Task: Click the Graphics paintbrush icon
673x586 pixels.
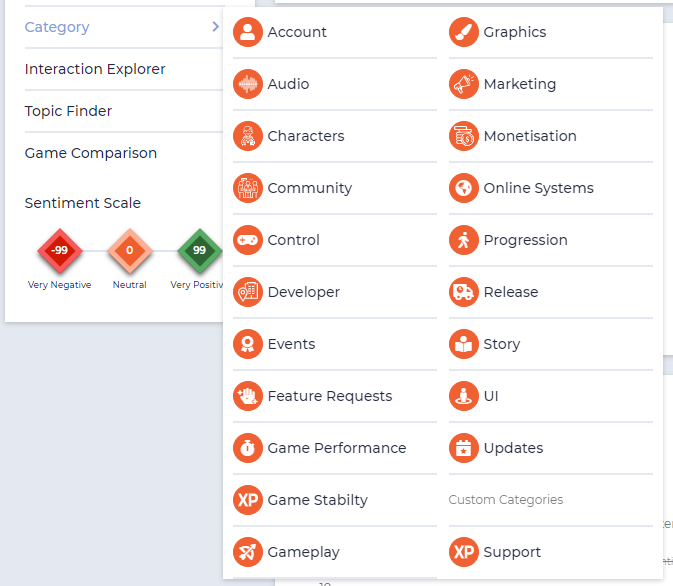Action: [464, 32]
